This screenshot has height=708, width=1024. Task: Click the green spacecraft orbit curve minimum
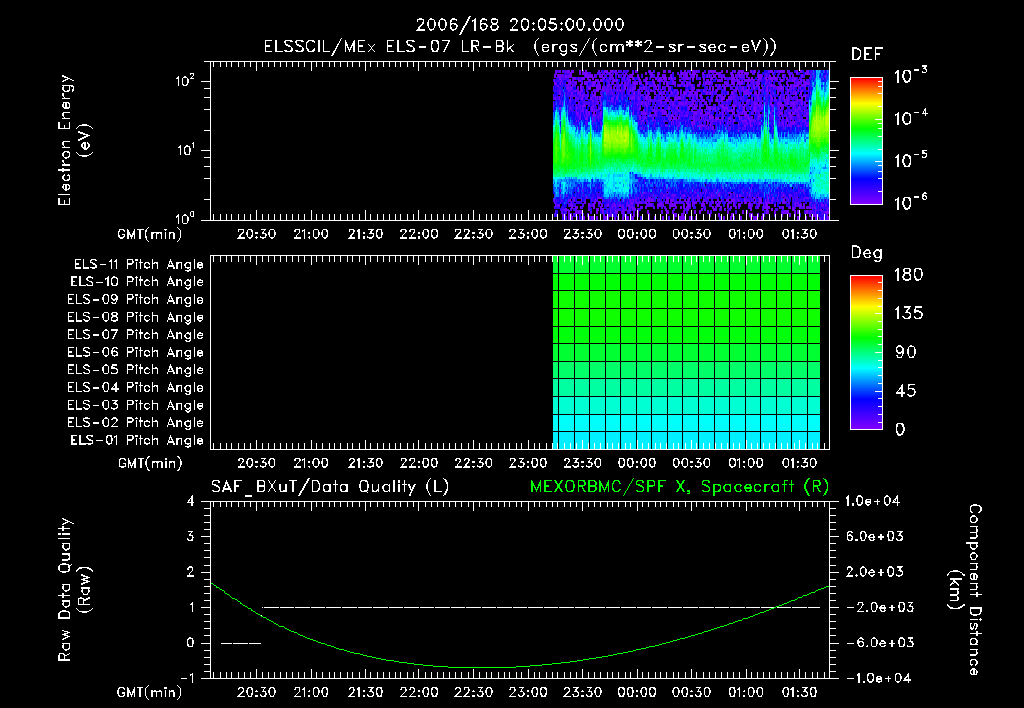[483, 668]
